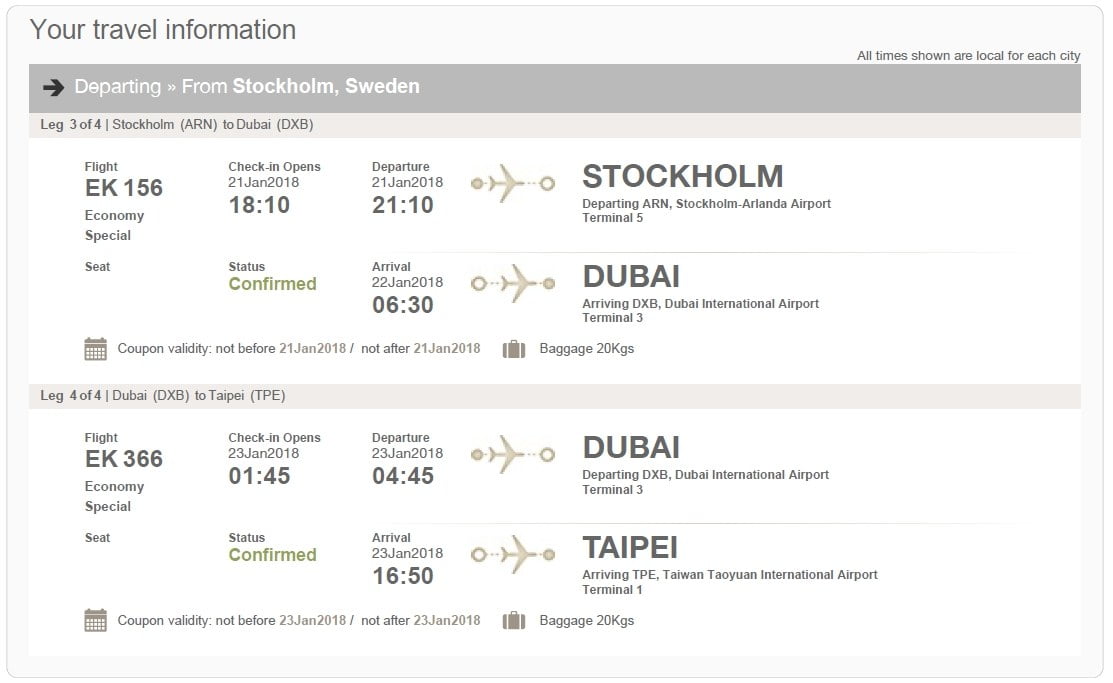Click the calendar icon for leg 3 coupon validity
1113x683 pixels.
point(95,349)
